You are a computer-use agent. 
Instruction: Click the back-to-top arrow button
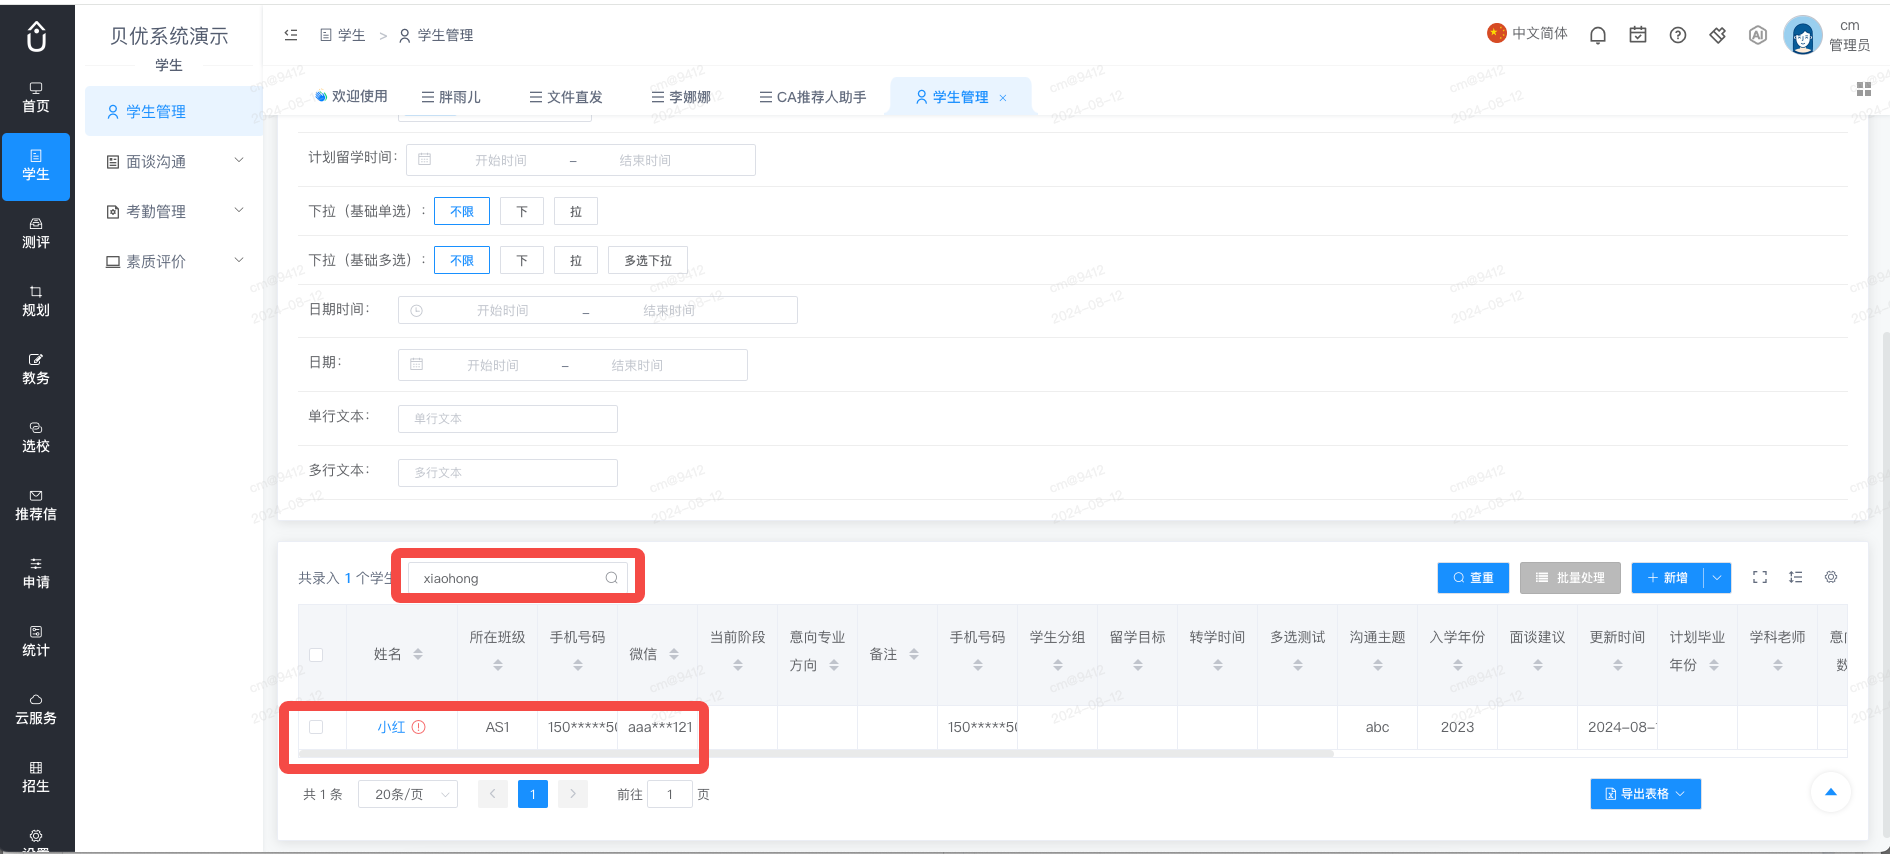click(1831, 792)
